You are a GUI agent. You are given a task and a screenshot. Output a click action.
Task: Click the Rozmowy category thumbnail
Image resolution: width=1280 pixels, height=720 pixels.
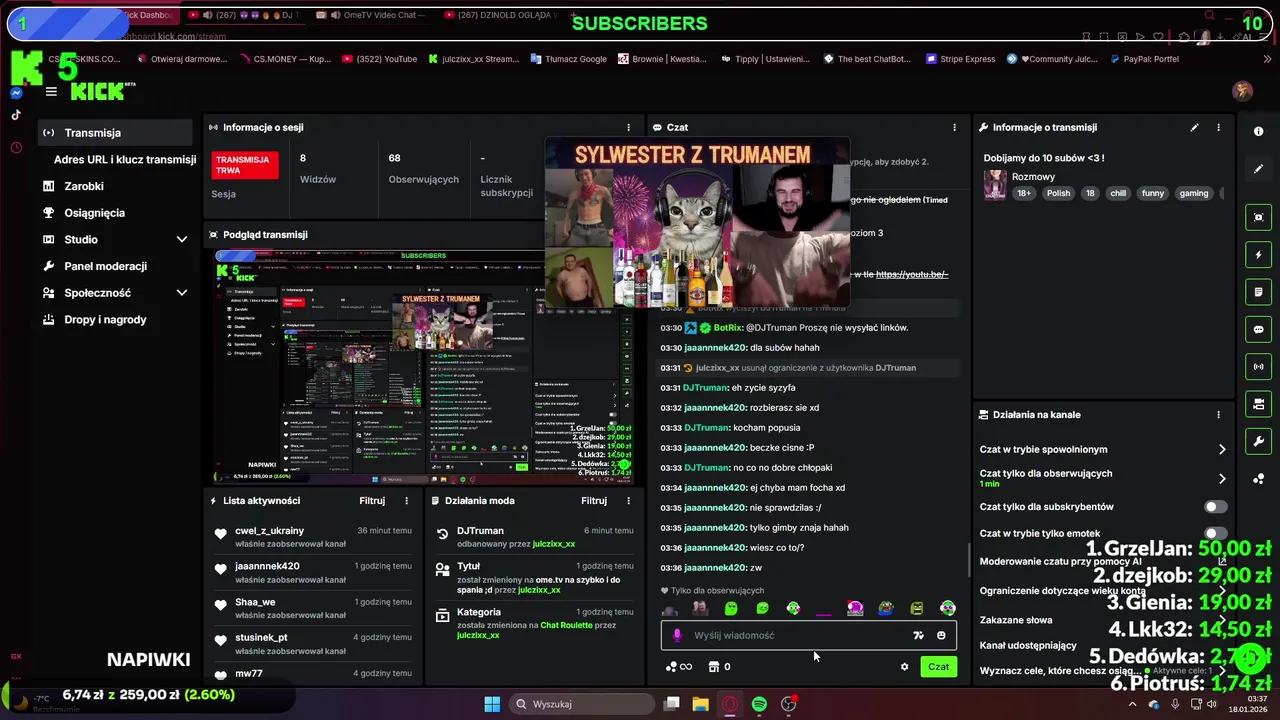[995, 185]
